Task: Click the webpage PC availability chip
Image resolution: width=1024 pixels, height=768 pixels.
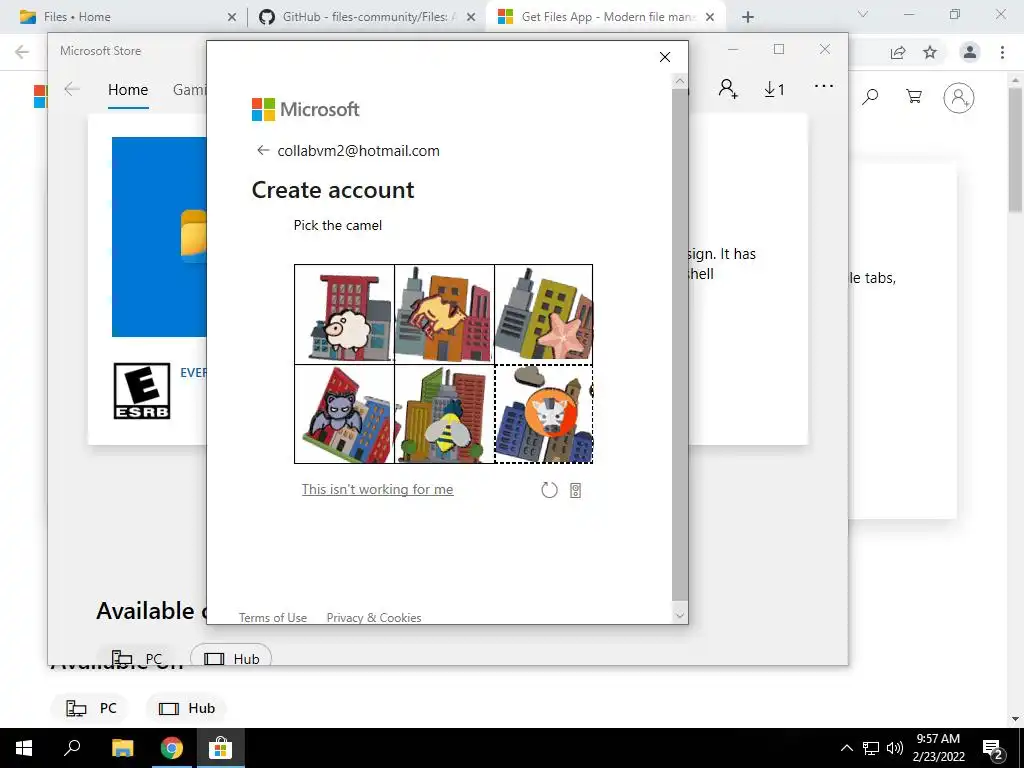Action: (90, 708)
